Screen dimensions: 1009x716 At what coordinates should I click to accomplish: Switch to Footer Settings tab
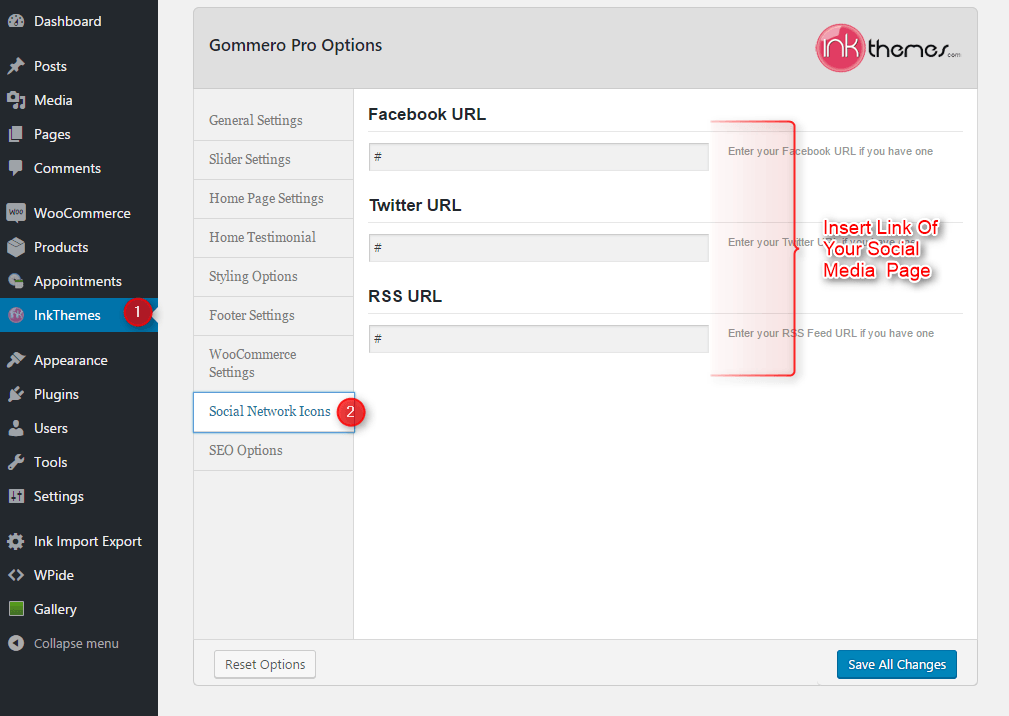tap(273, 316)
